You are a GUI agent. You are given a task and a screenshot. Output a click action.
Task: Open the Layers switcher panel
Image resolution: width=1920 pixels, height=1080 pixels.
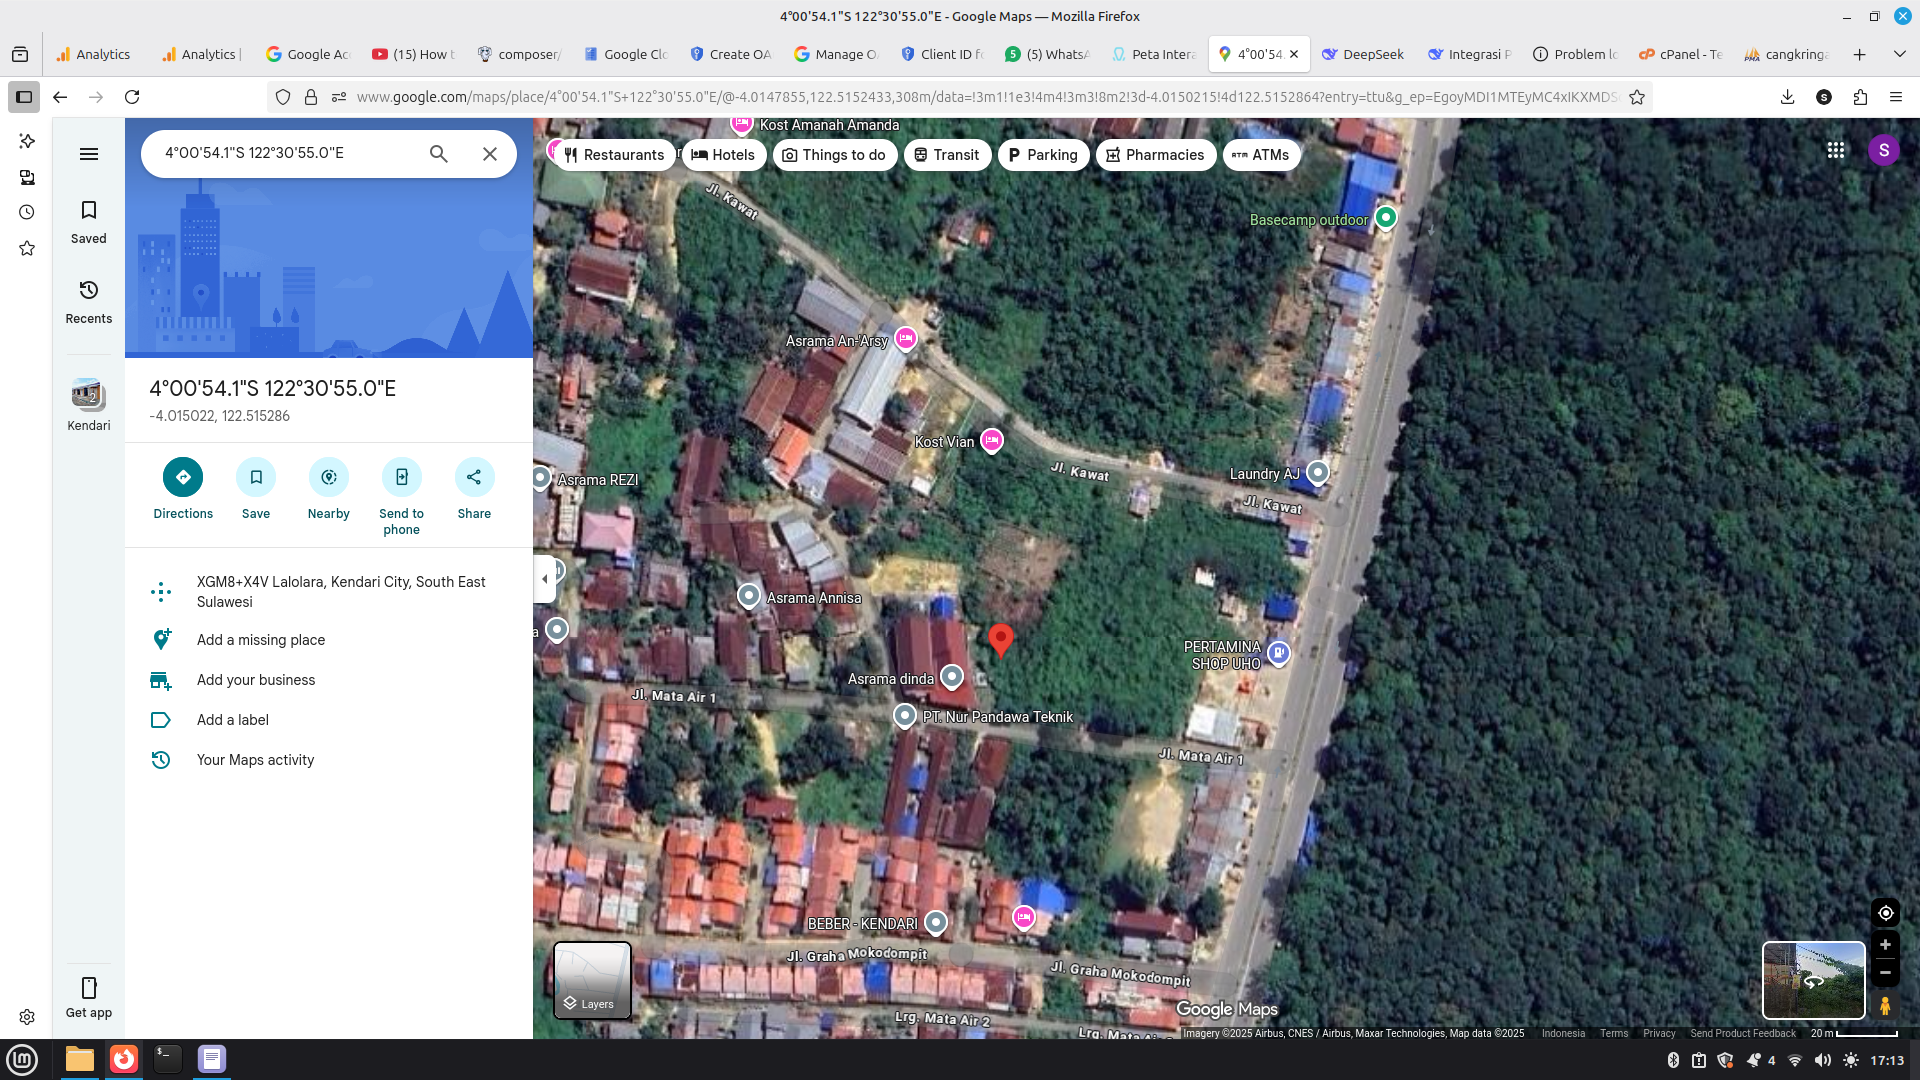592,981
